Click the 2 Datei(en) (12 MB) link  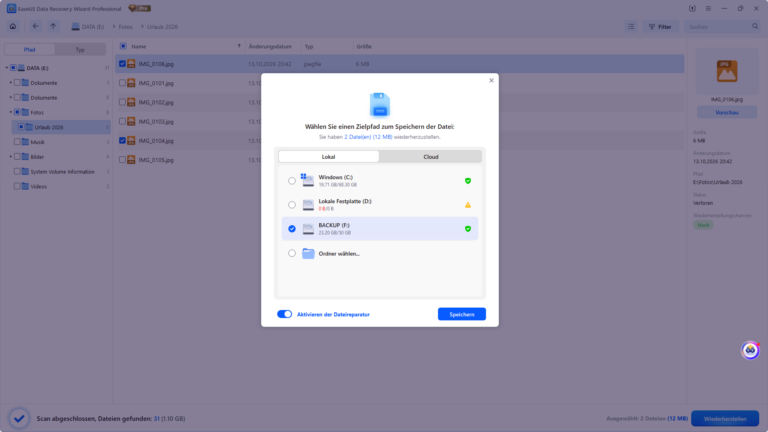(x=368, y=137)
